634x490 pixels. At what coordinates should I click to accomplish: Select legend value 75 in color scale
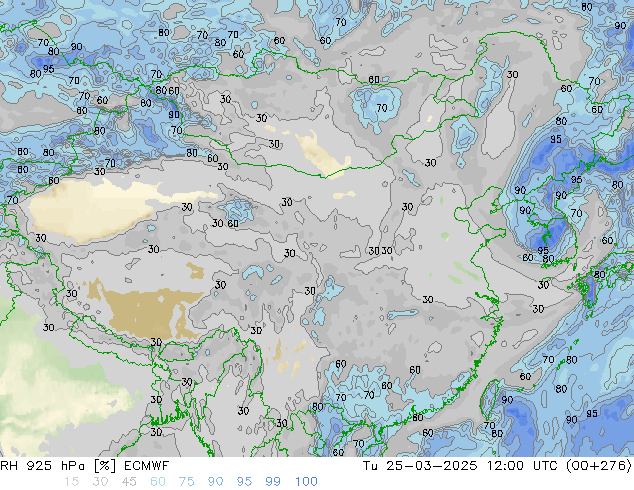click(x=186, y=482)
